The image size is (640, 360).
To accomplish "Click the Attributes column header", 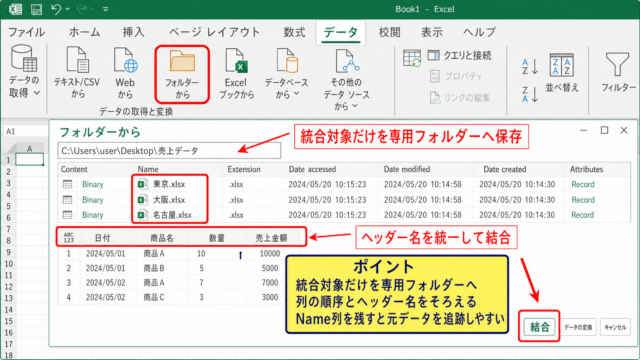I will (586, 169).
